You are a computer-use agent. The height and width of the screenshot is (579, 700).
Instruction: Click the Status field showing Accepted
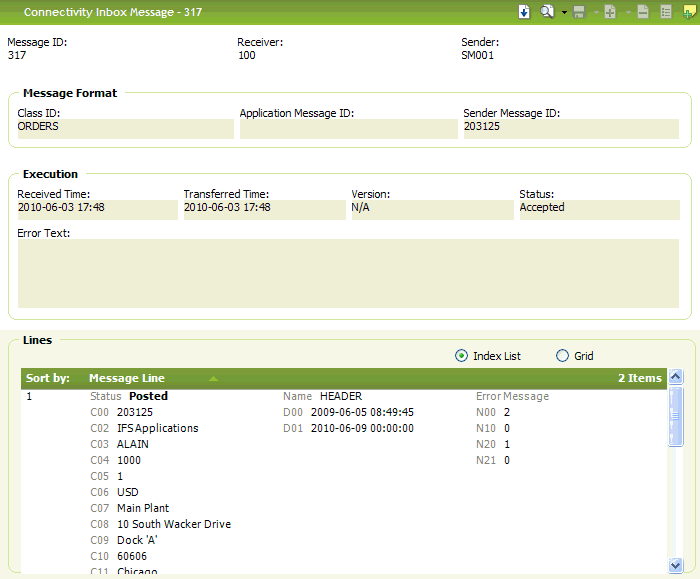[x=598, y=208]
